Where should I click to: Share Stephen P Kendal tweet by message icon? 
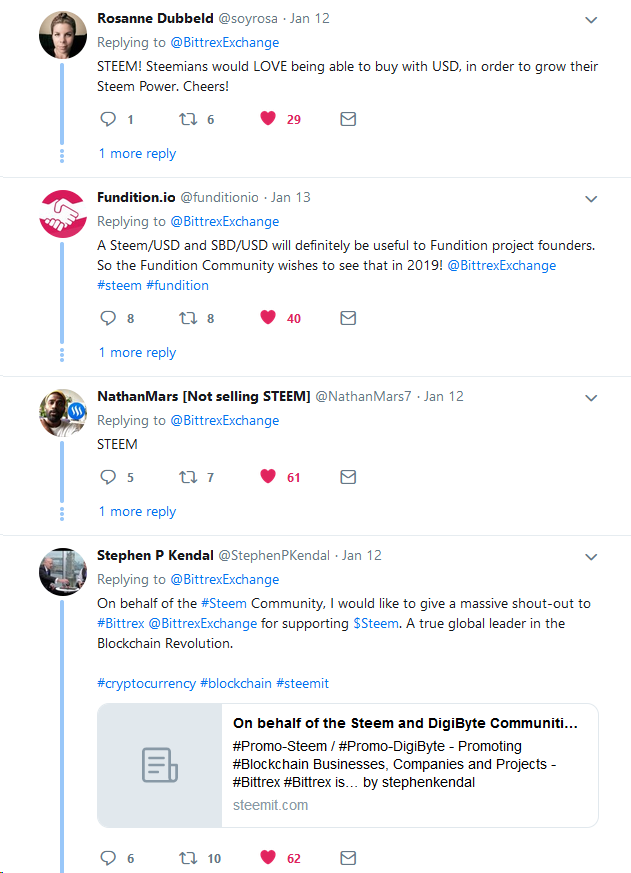coord(348,858)
